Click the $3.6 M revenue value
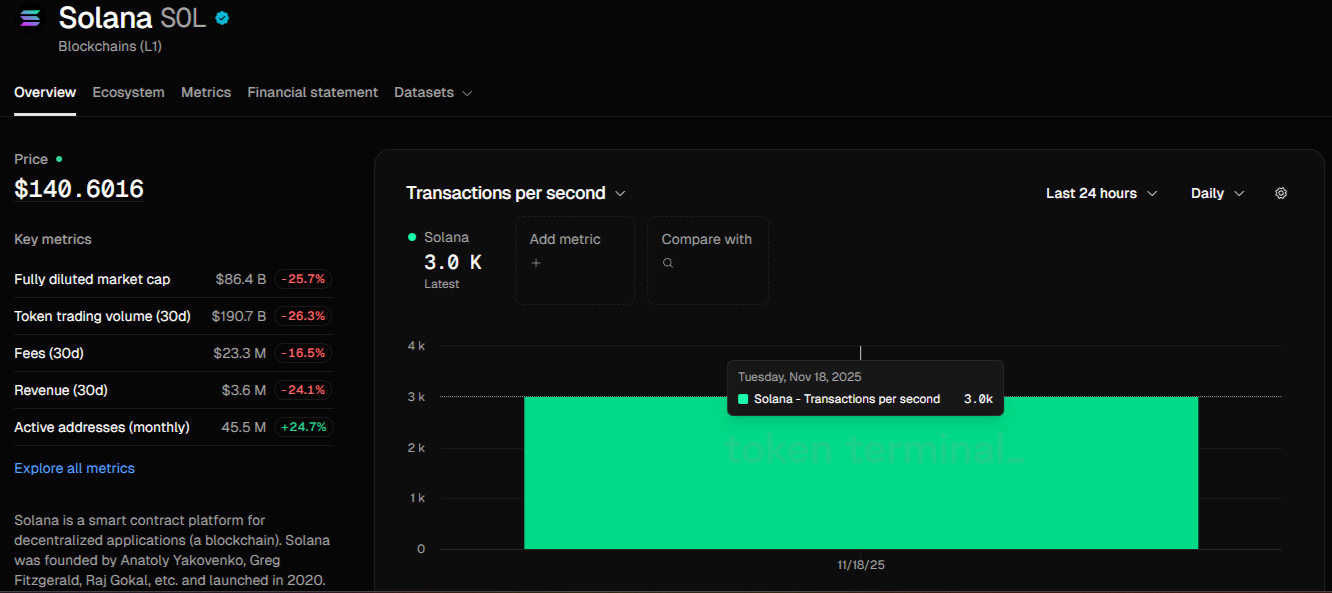1332x593 pixels. click(244, 390)
